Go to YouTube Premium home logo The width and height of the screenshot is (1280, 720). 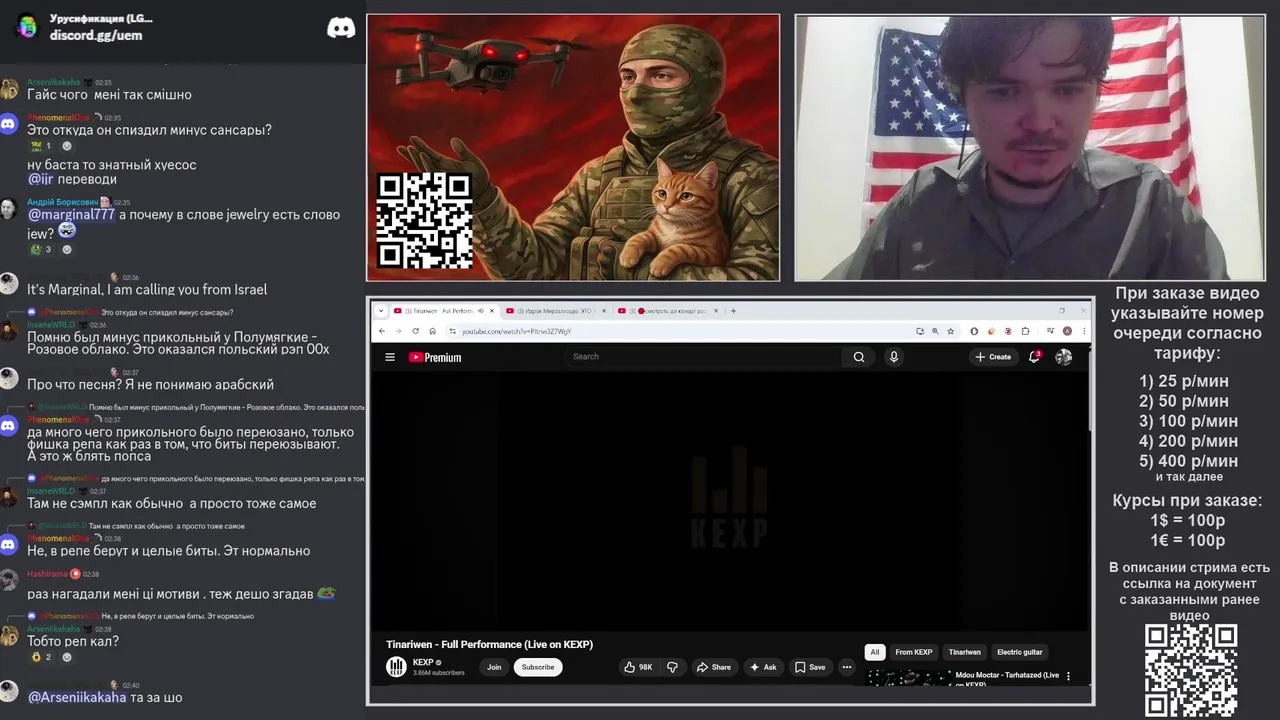pos(435,357)
